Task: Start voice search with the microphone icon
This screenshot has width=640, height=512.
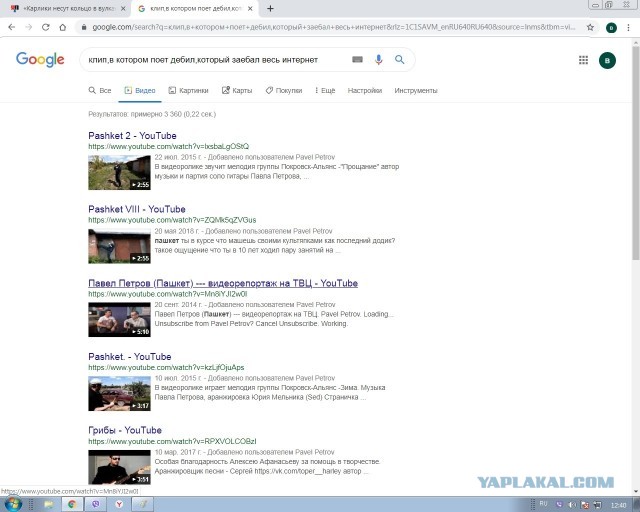Action: 379,60
